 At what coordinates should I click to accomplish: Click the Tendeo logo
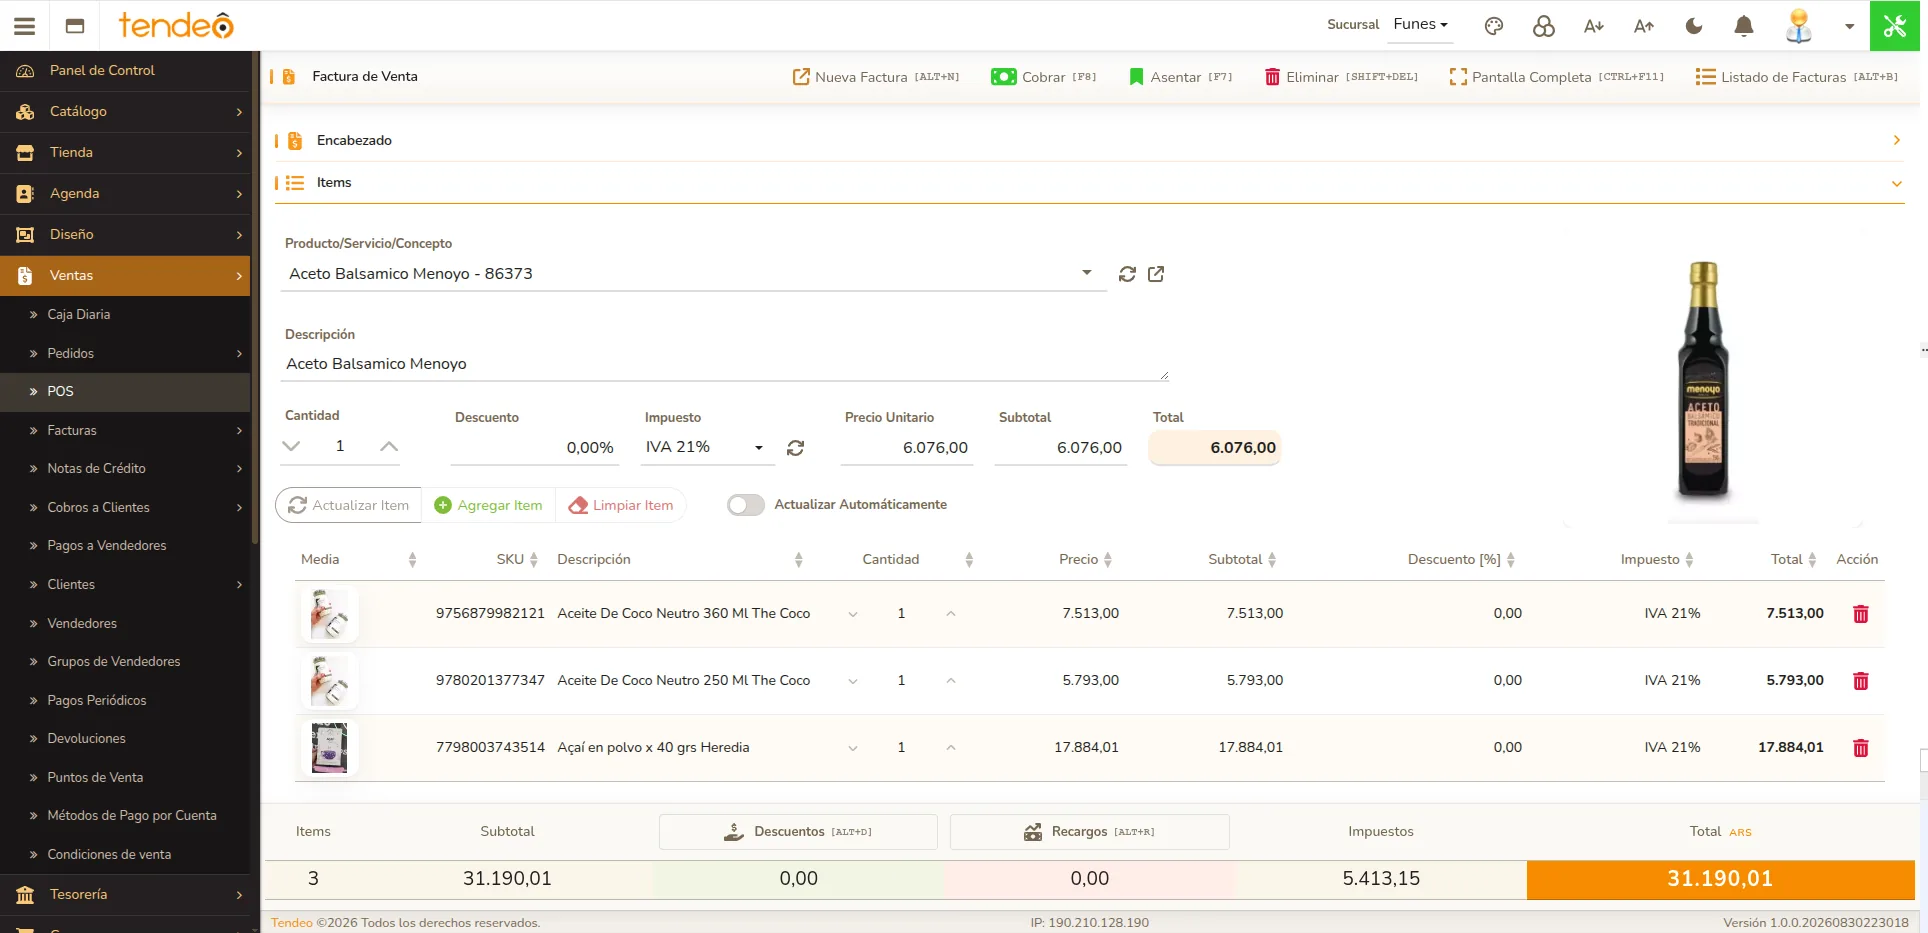coord(176,25)
